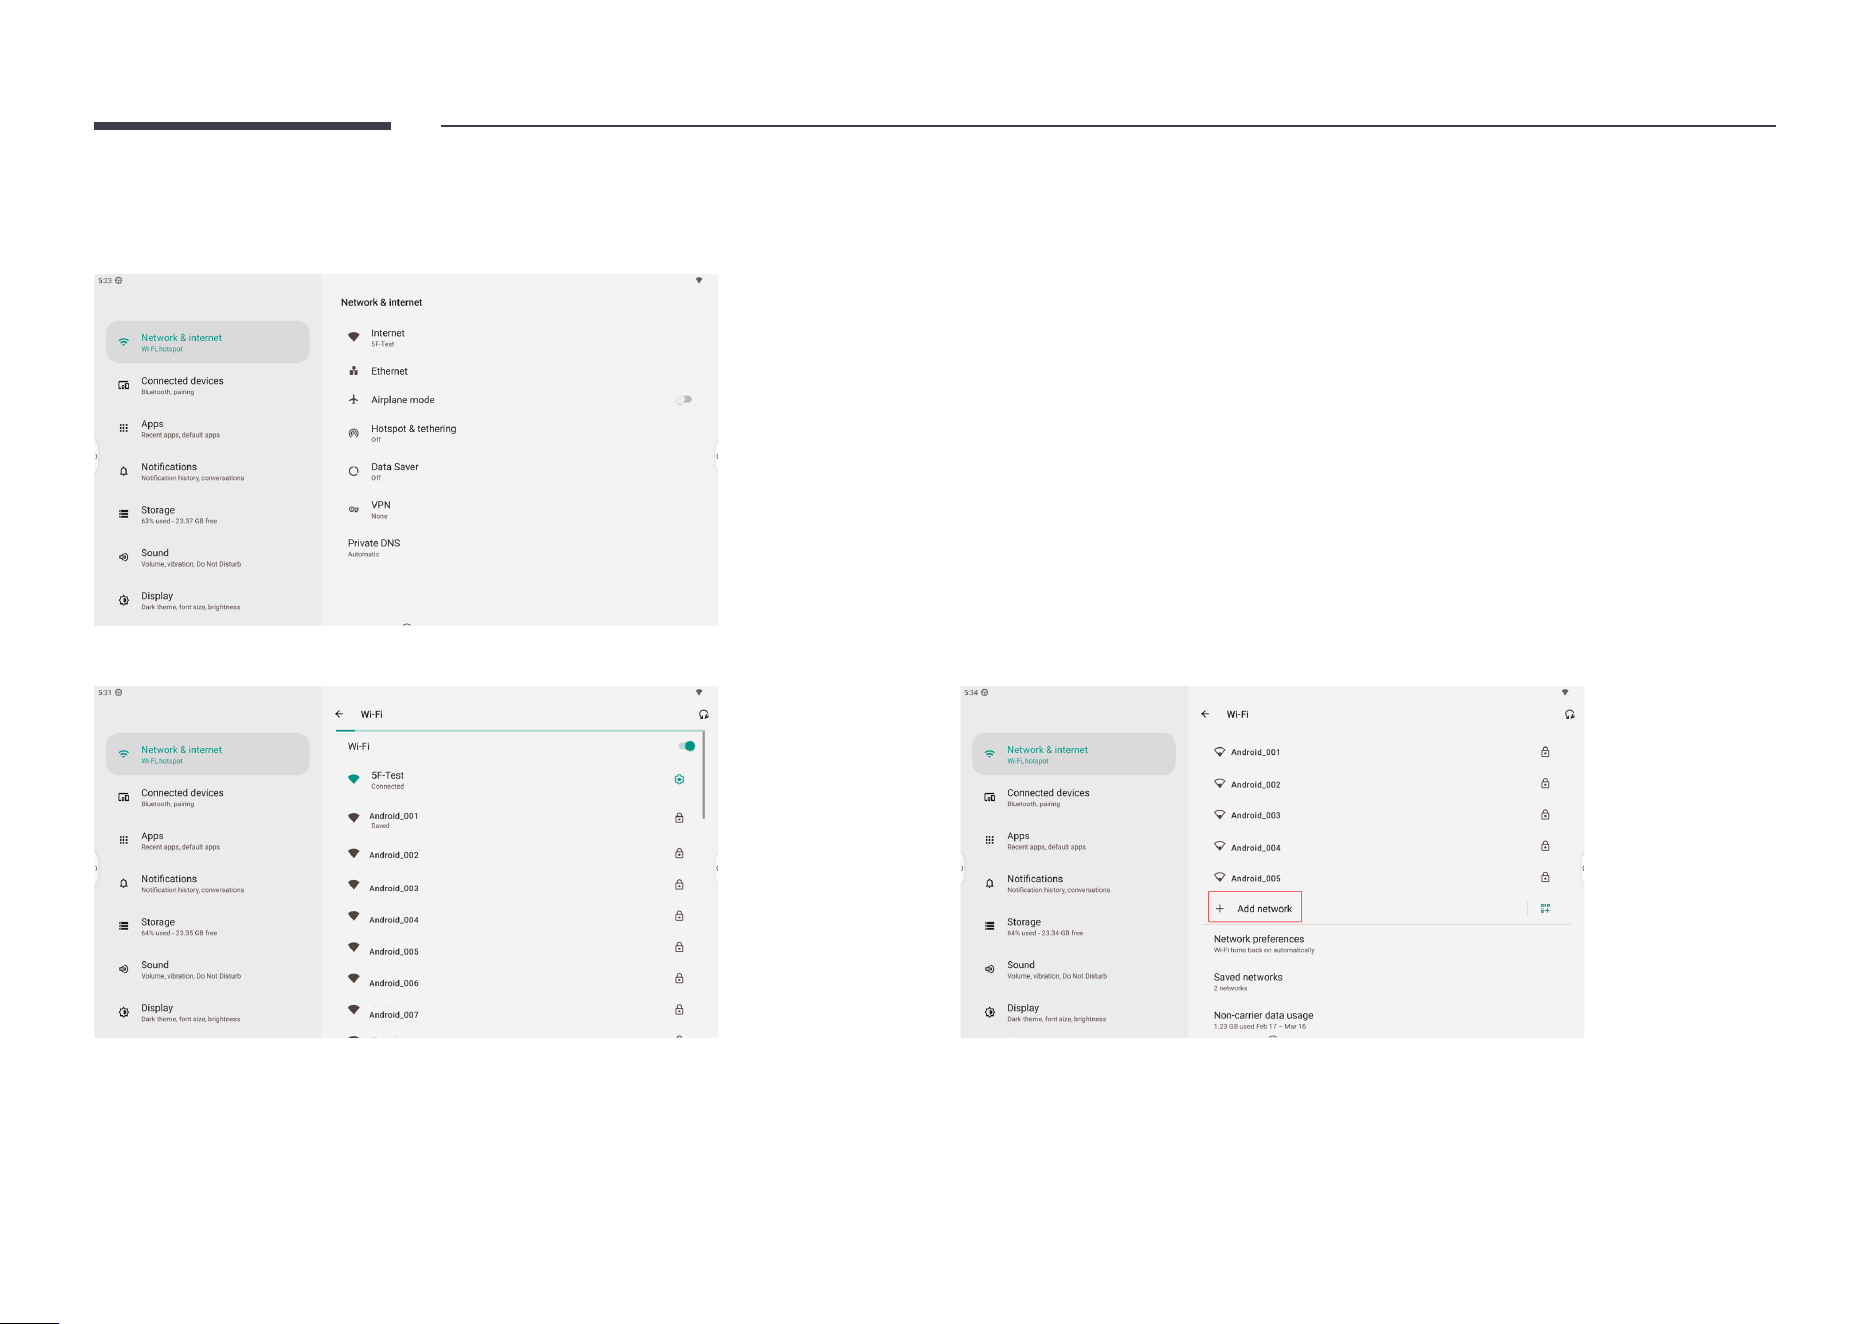Select Display in 5:31 screen sidebar

[208, 1012]
